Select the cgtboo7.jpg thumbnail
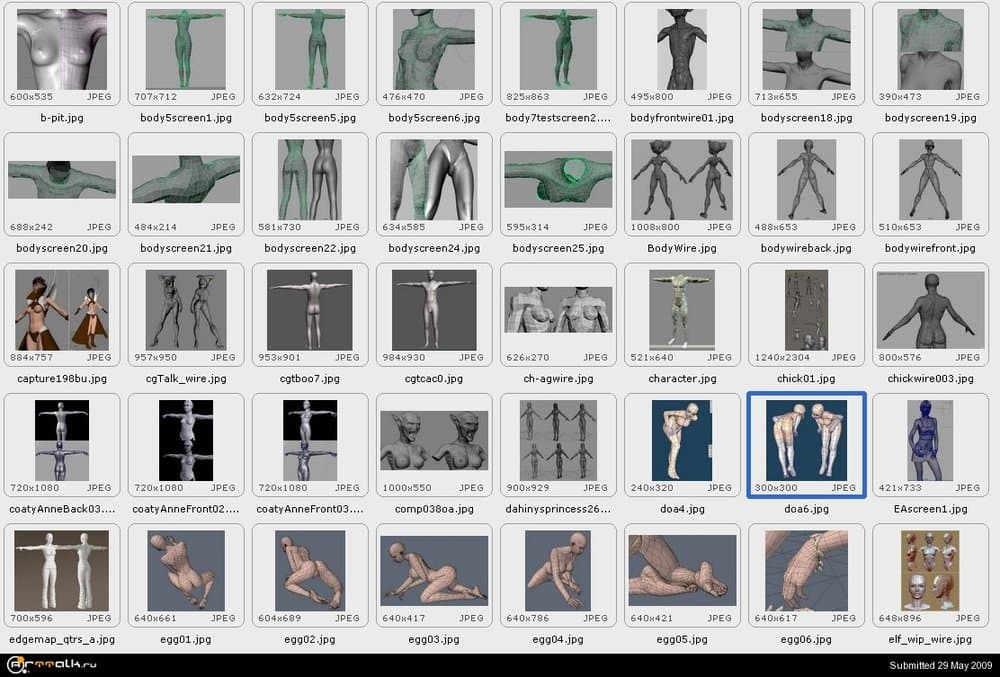Image resolution: width=1000 pixels, height=677 pixels. tap(310, 310)
